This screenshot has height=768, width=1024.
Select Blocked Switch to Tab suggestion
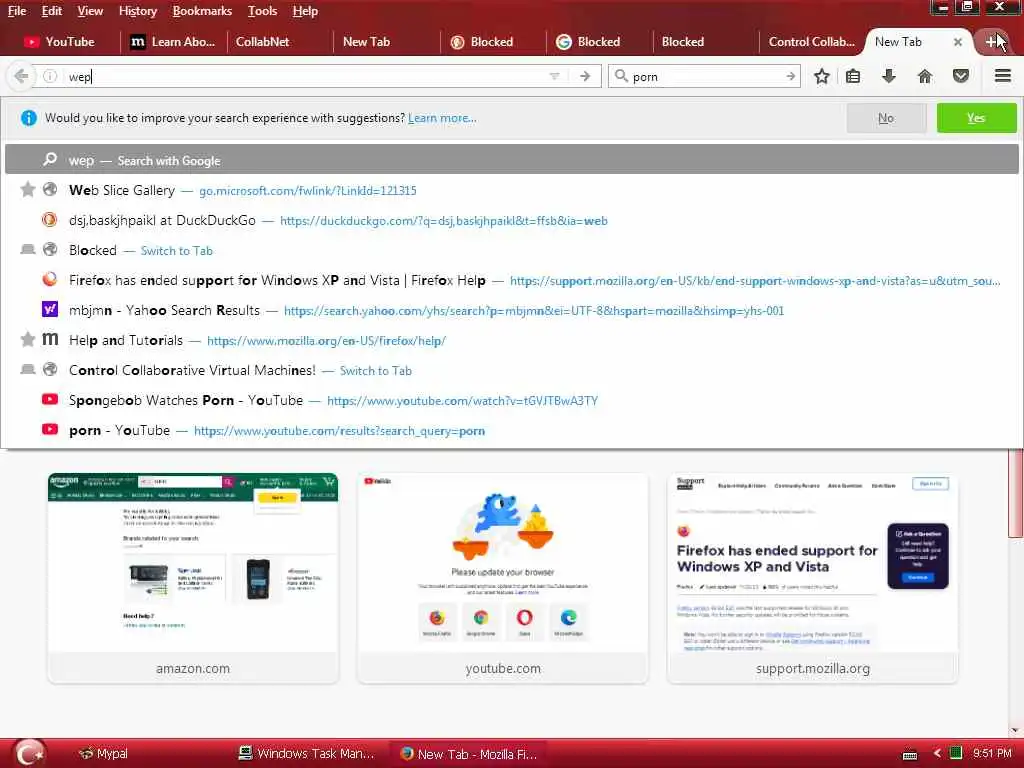click(511, 250)
